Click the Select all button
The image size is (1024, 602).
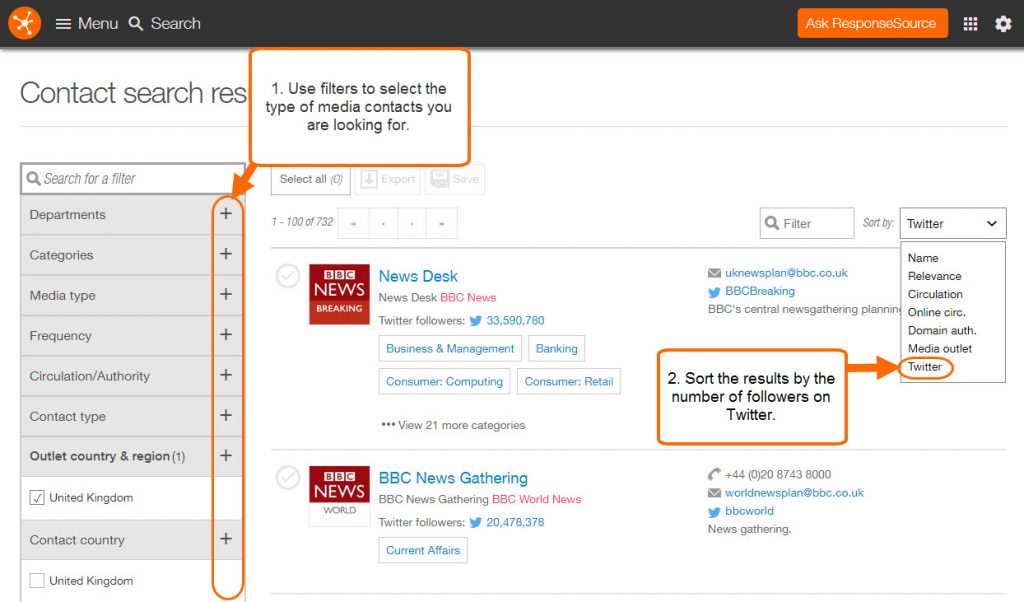pos(311,180)
